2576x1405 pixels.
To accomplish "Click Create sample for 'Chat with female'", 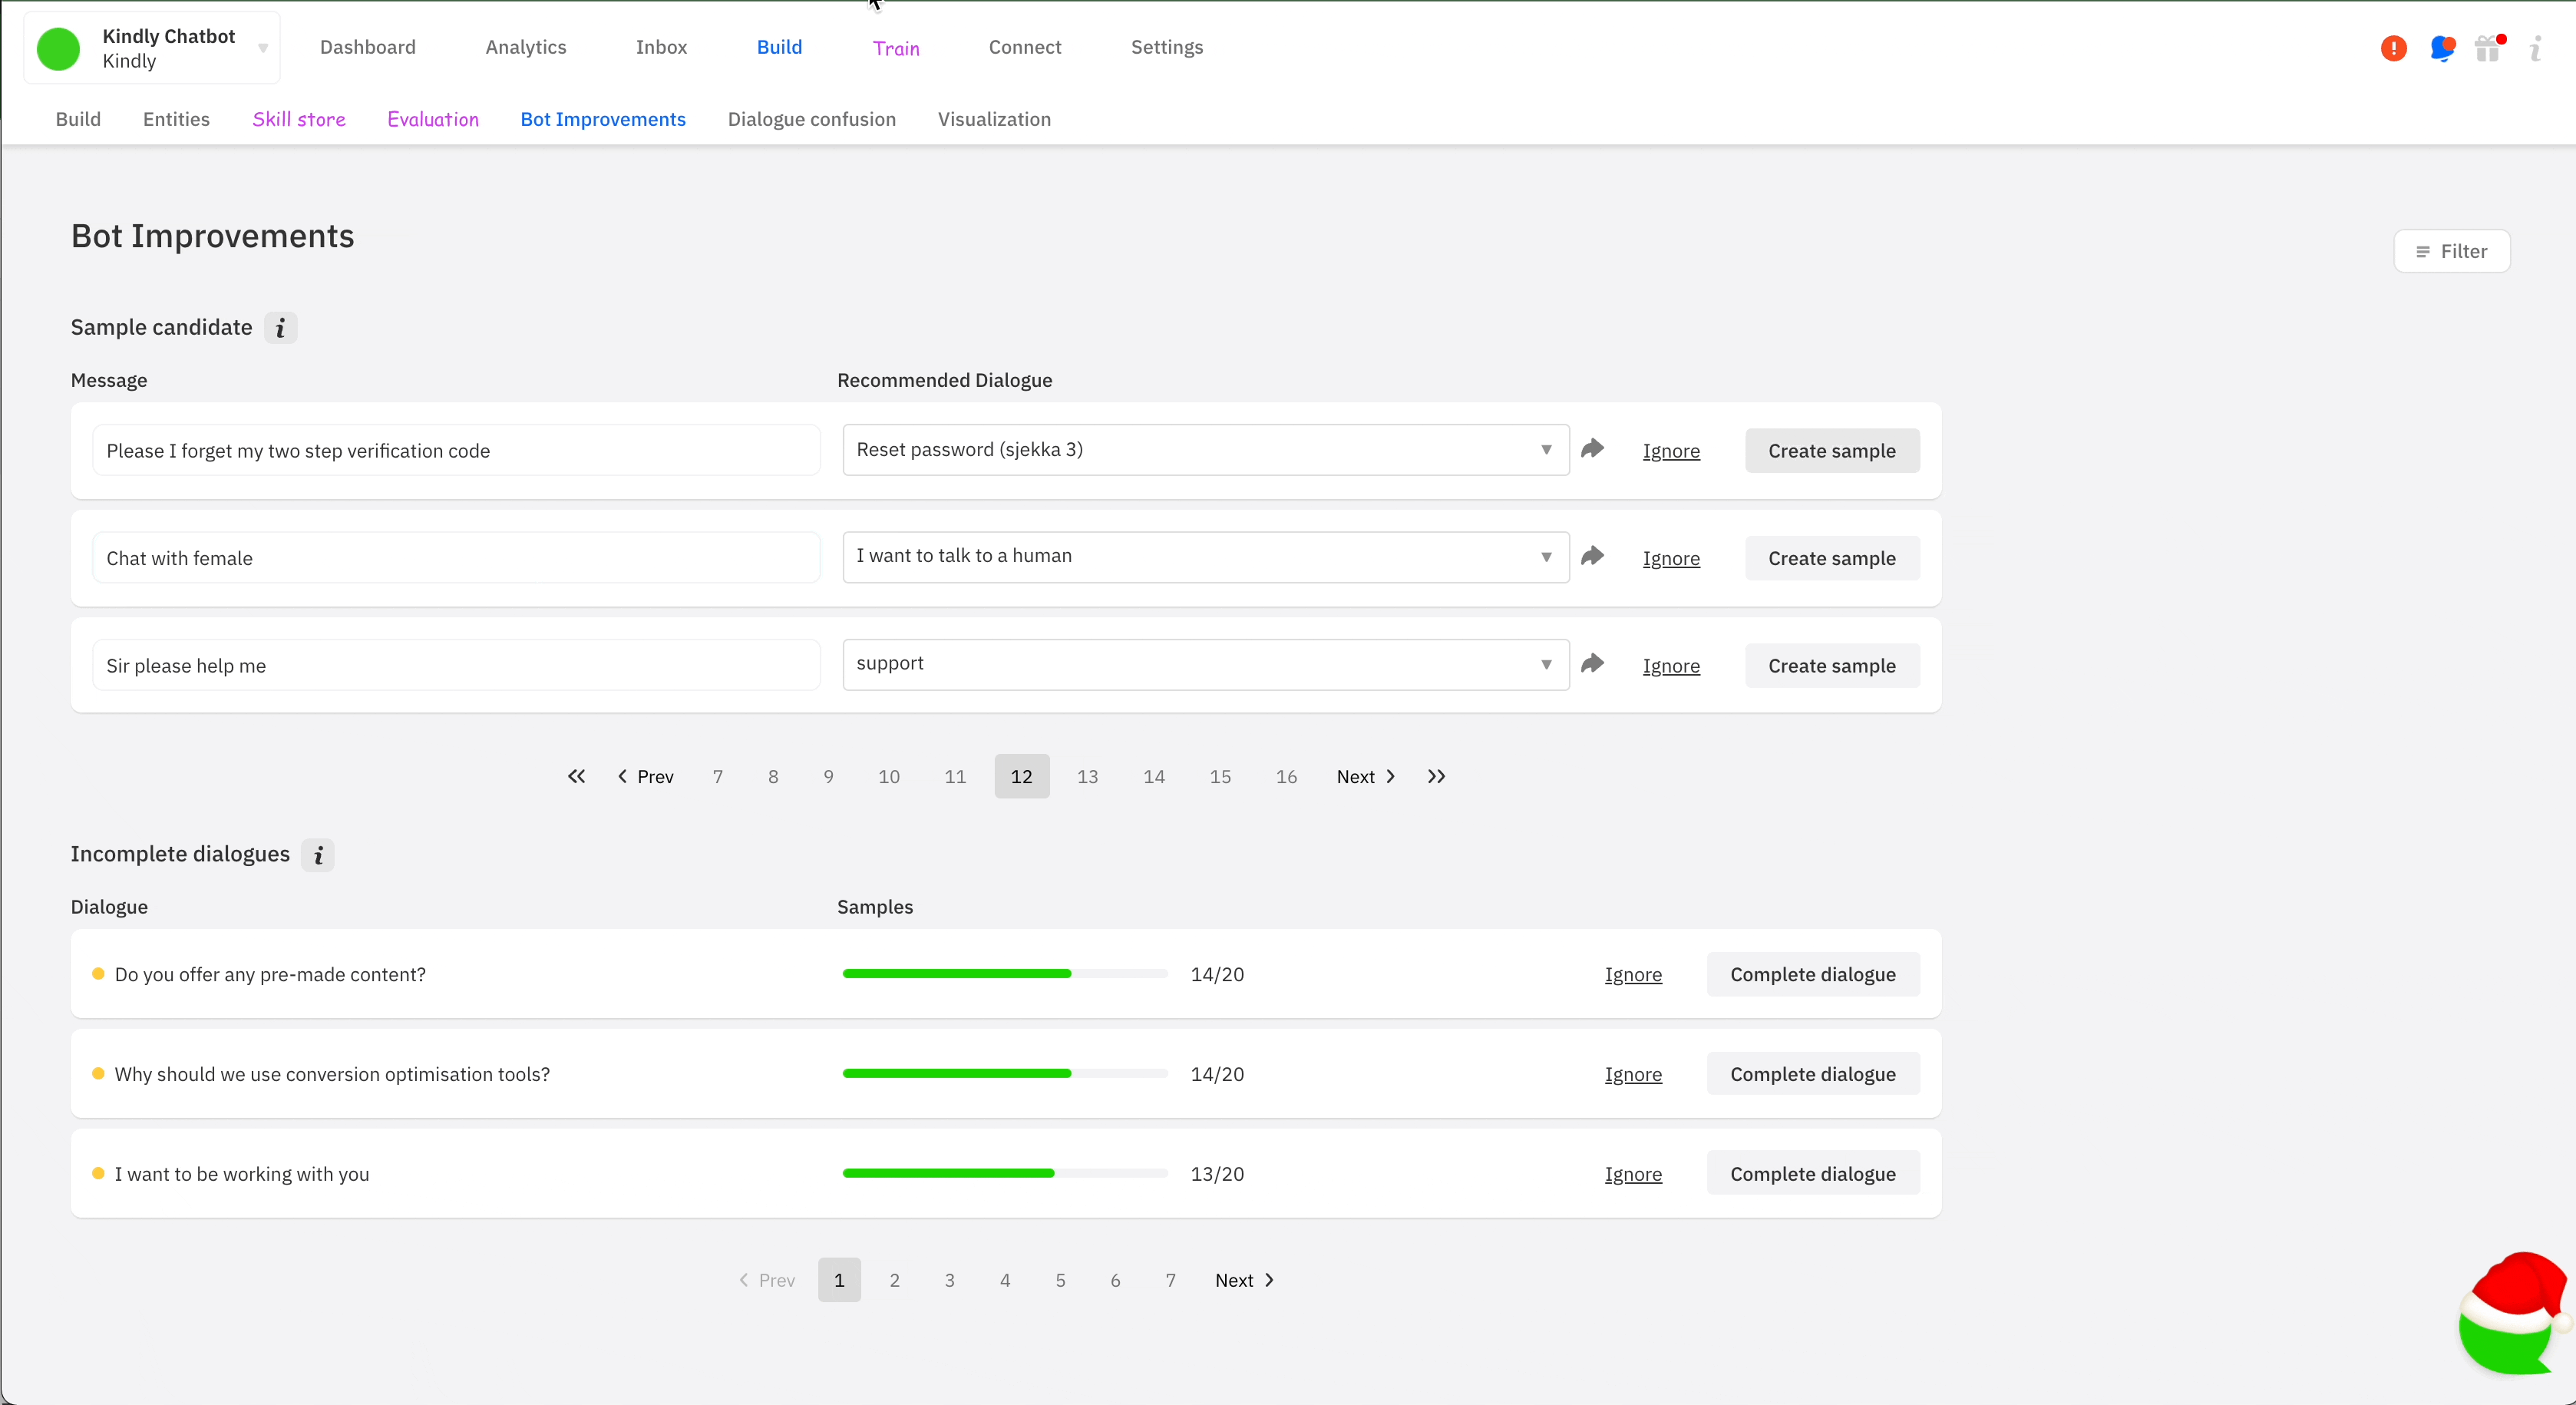I will click(1832, 557).
